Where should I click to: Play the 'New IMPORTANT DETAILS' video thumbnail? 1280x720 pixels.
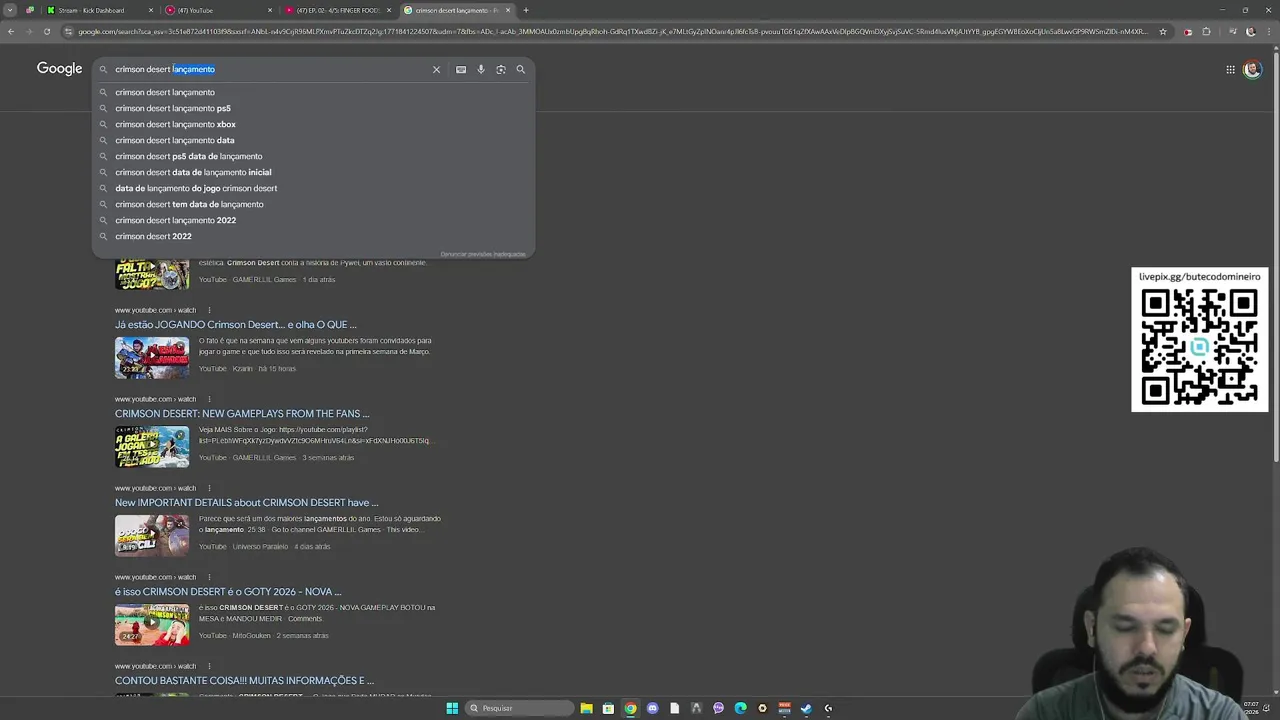pos(152,535)
